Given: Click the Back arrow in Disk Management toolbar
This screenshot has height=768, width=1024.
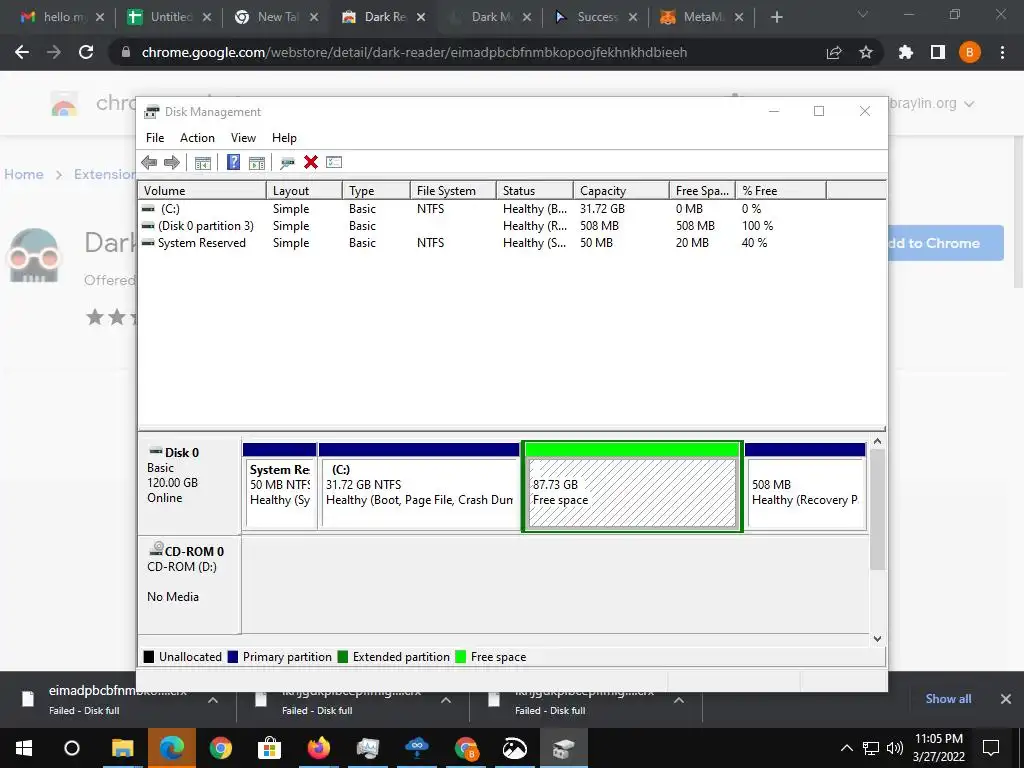Looking at the screenshot, I should pyautogui.click(x=149, y=162).
